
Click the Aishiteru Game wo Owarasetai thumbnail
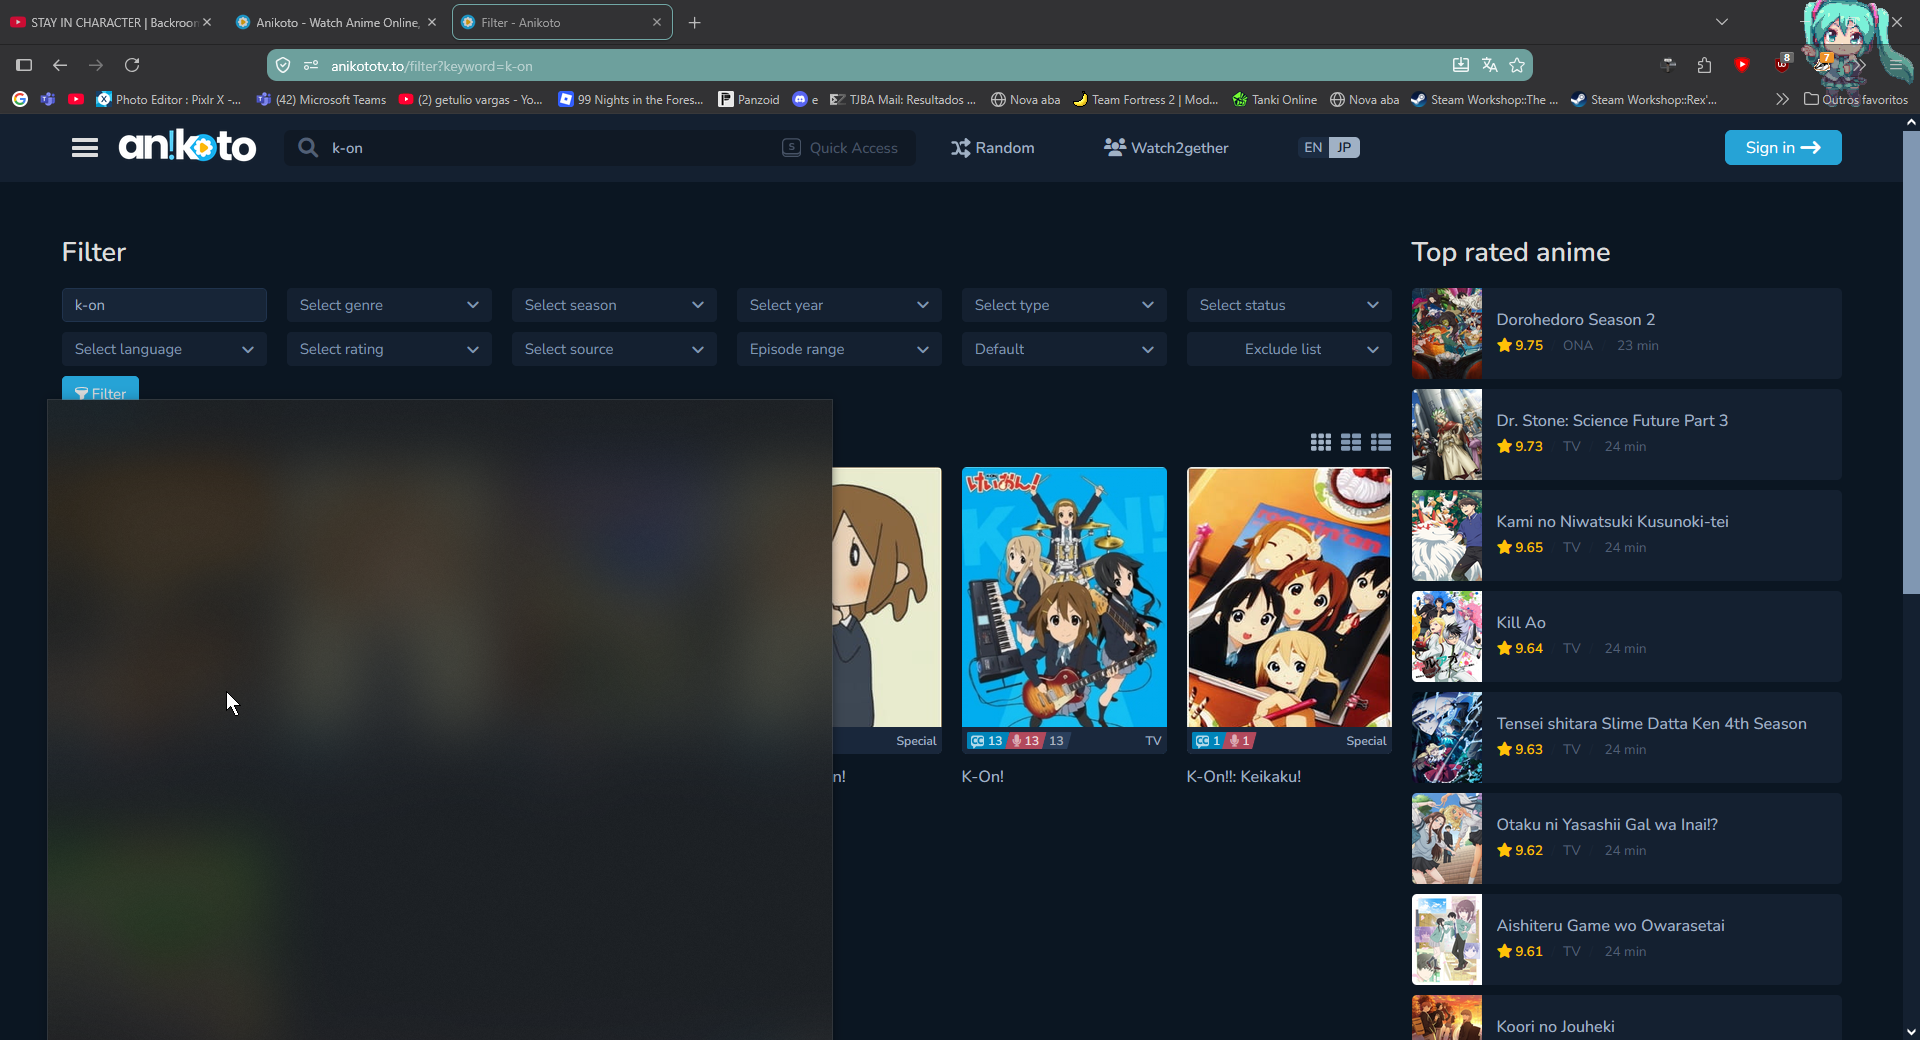(x=1447, y=940)
